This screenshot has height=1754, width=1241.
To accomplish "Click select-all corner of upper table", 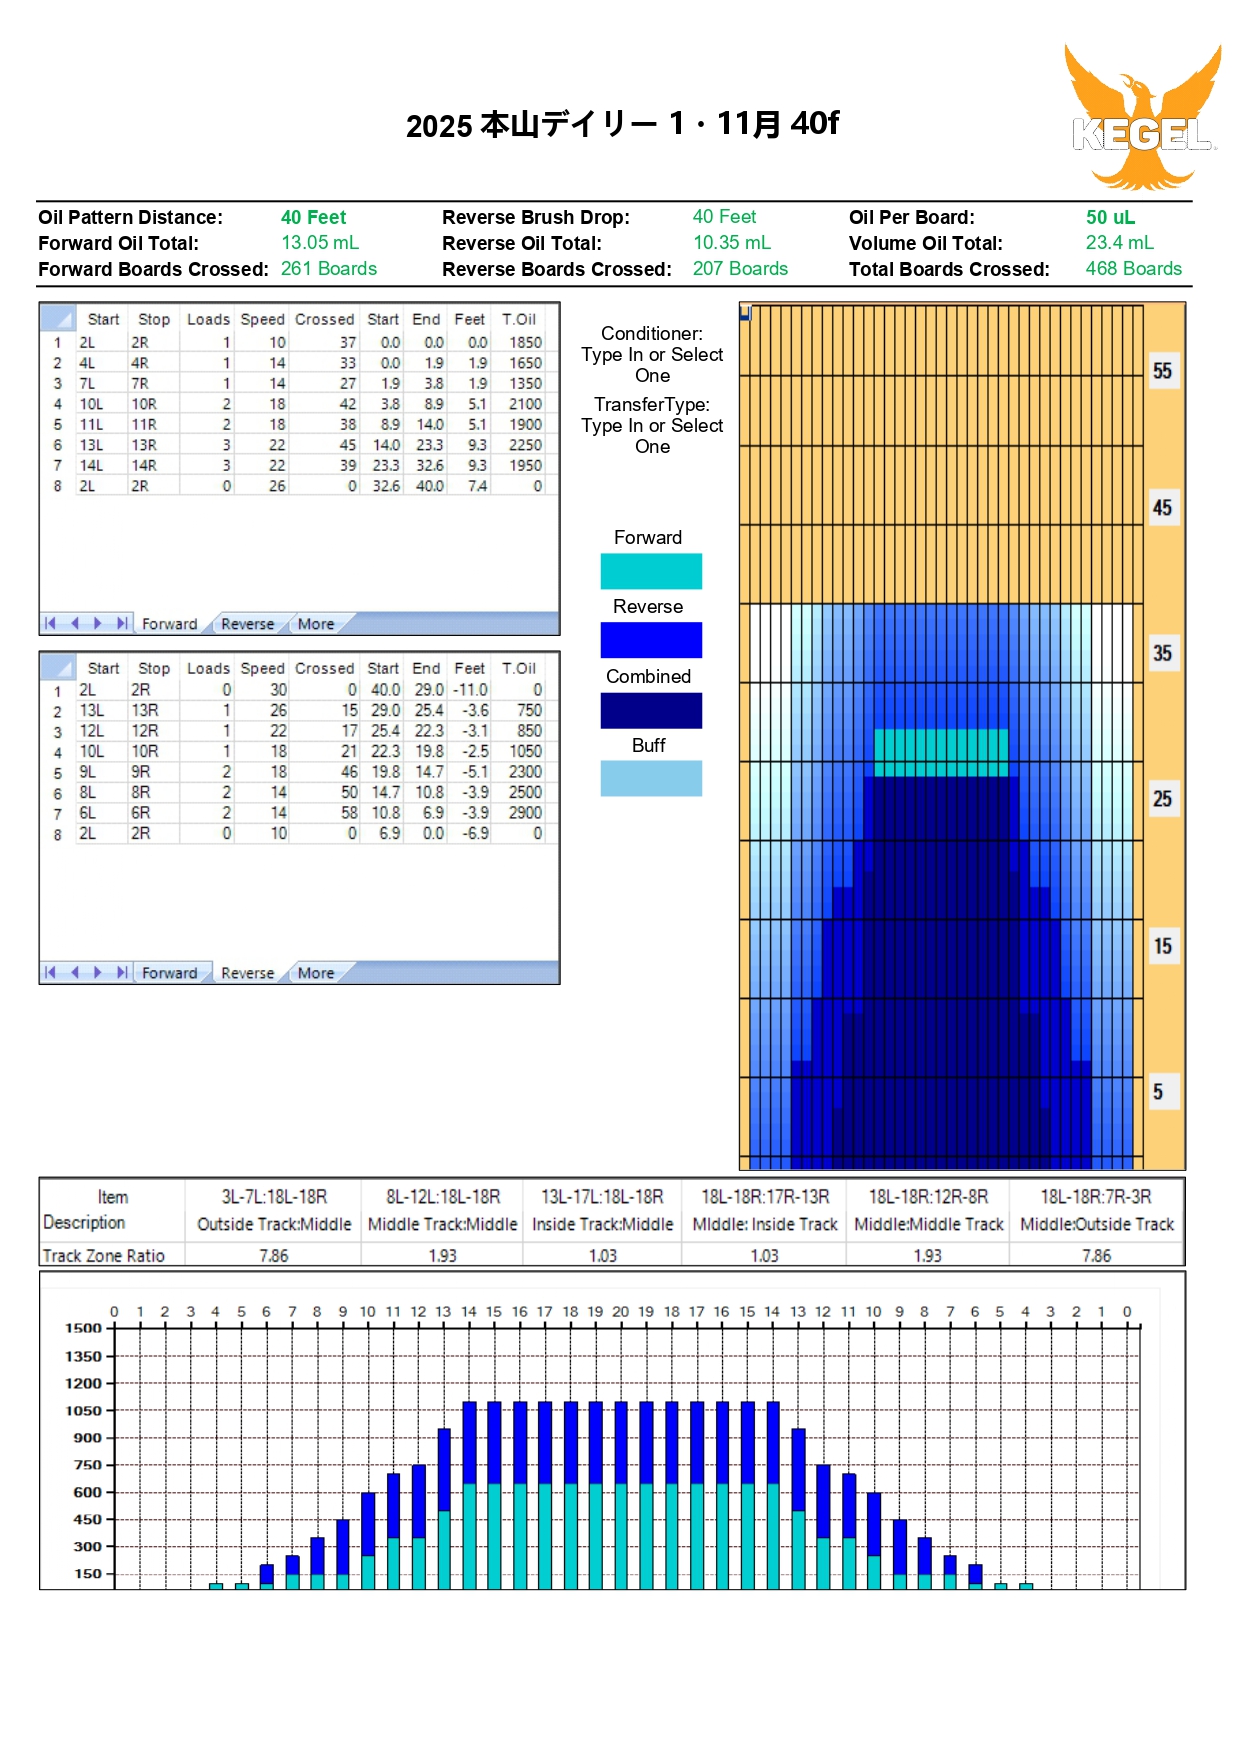I will tap(58, 319).
